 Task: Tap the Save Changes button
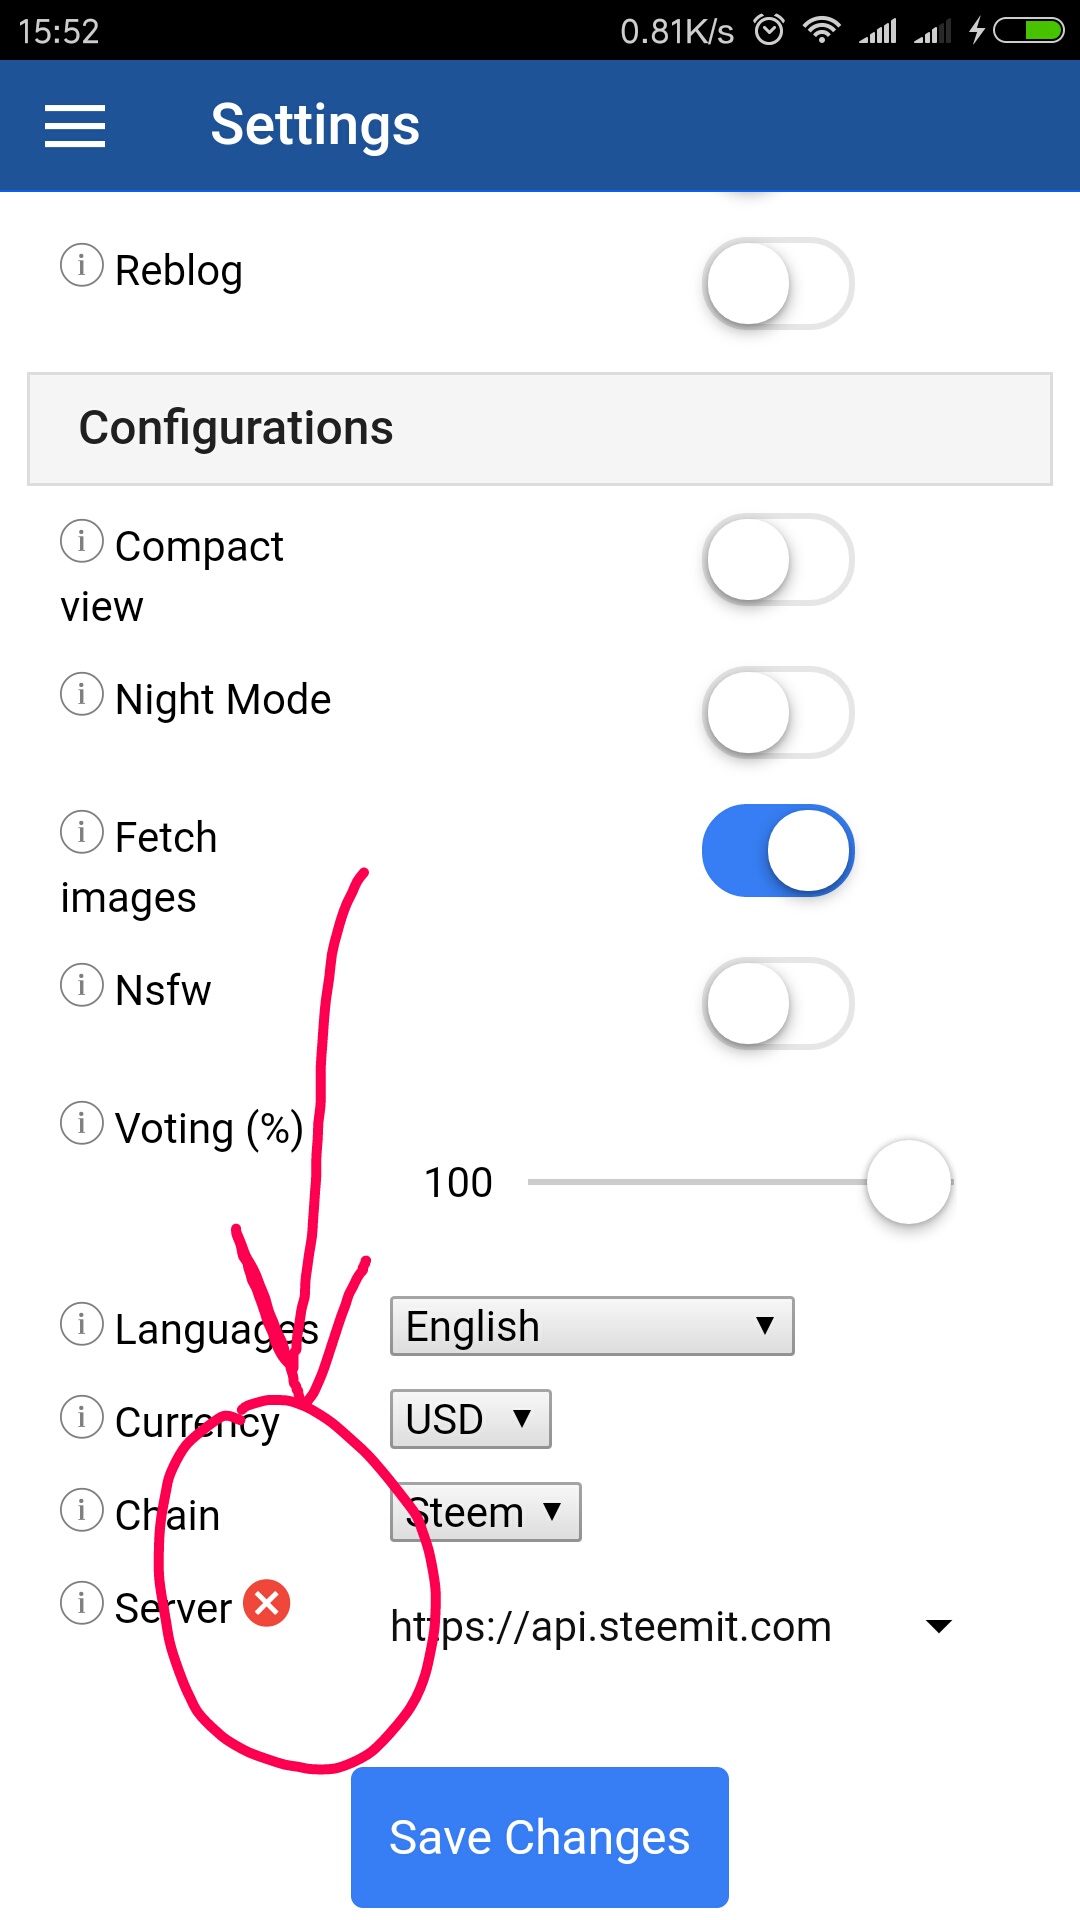click(x=540, y=1837)
